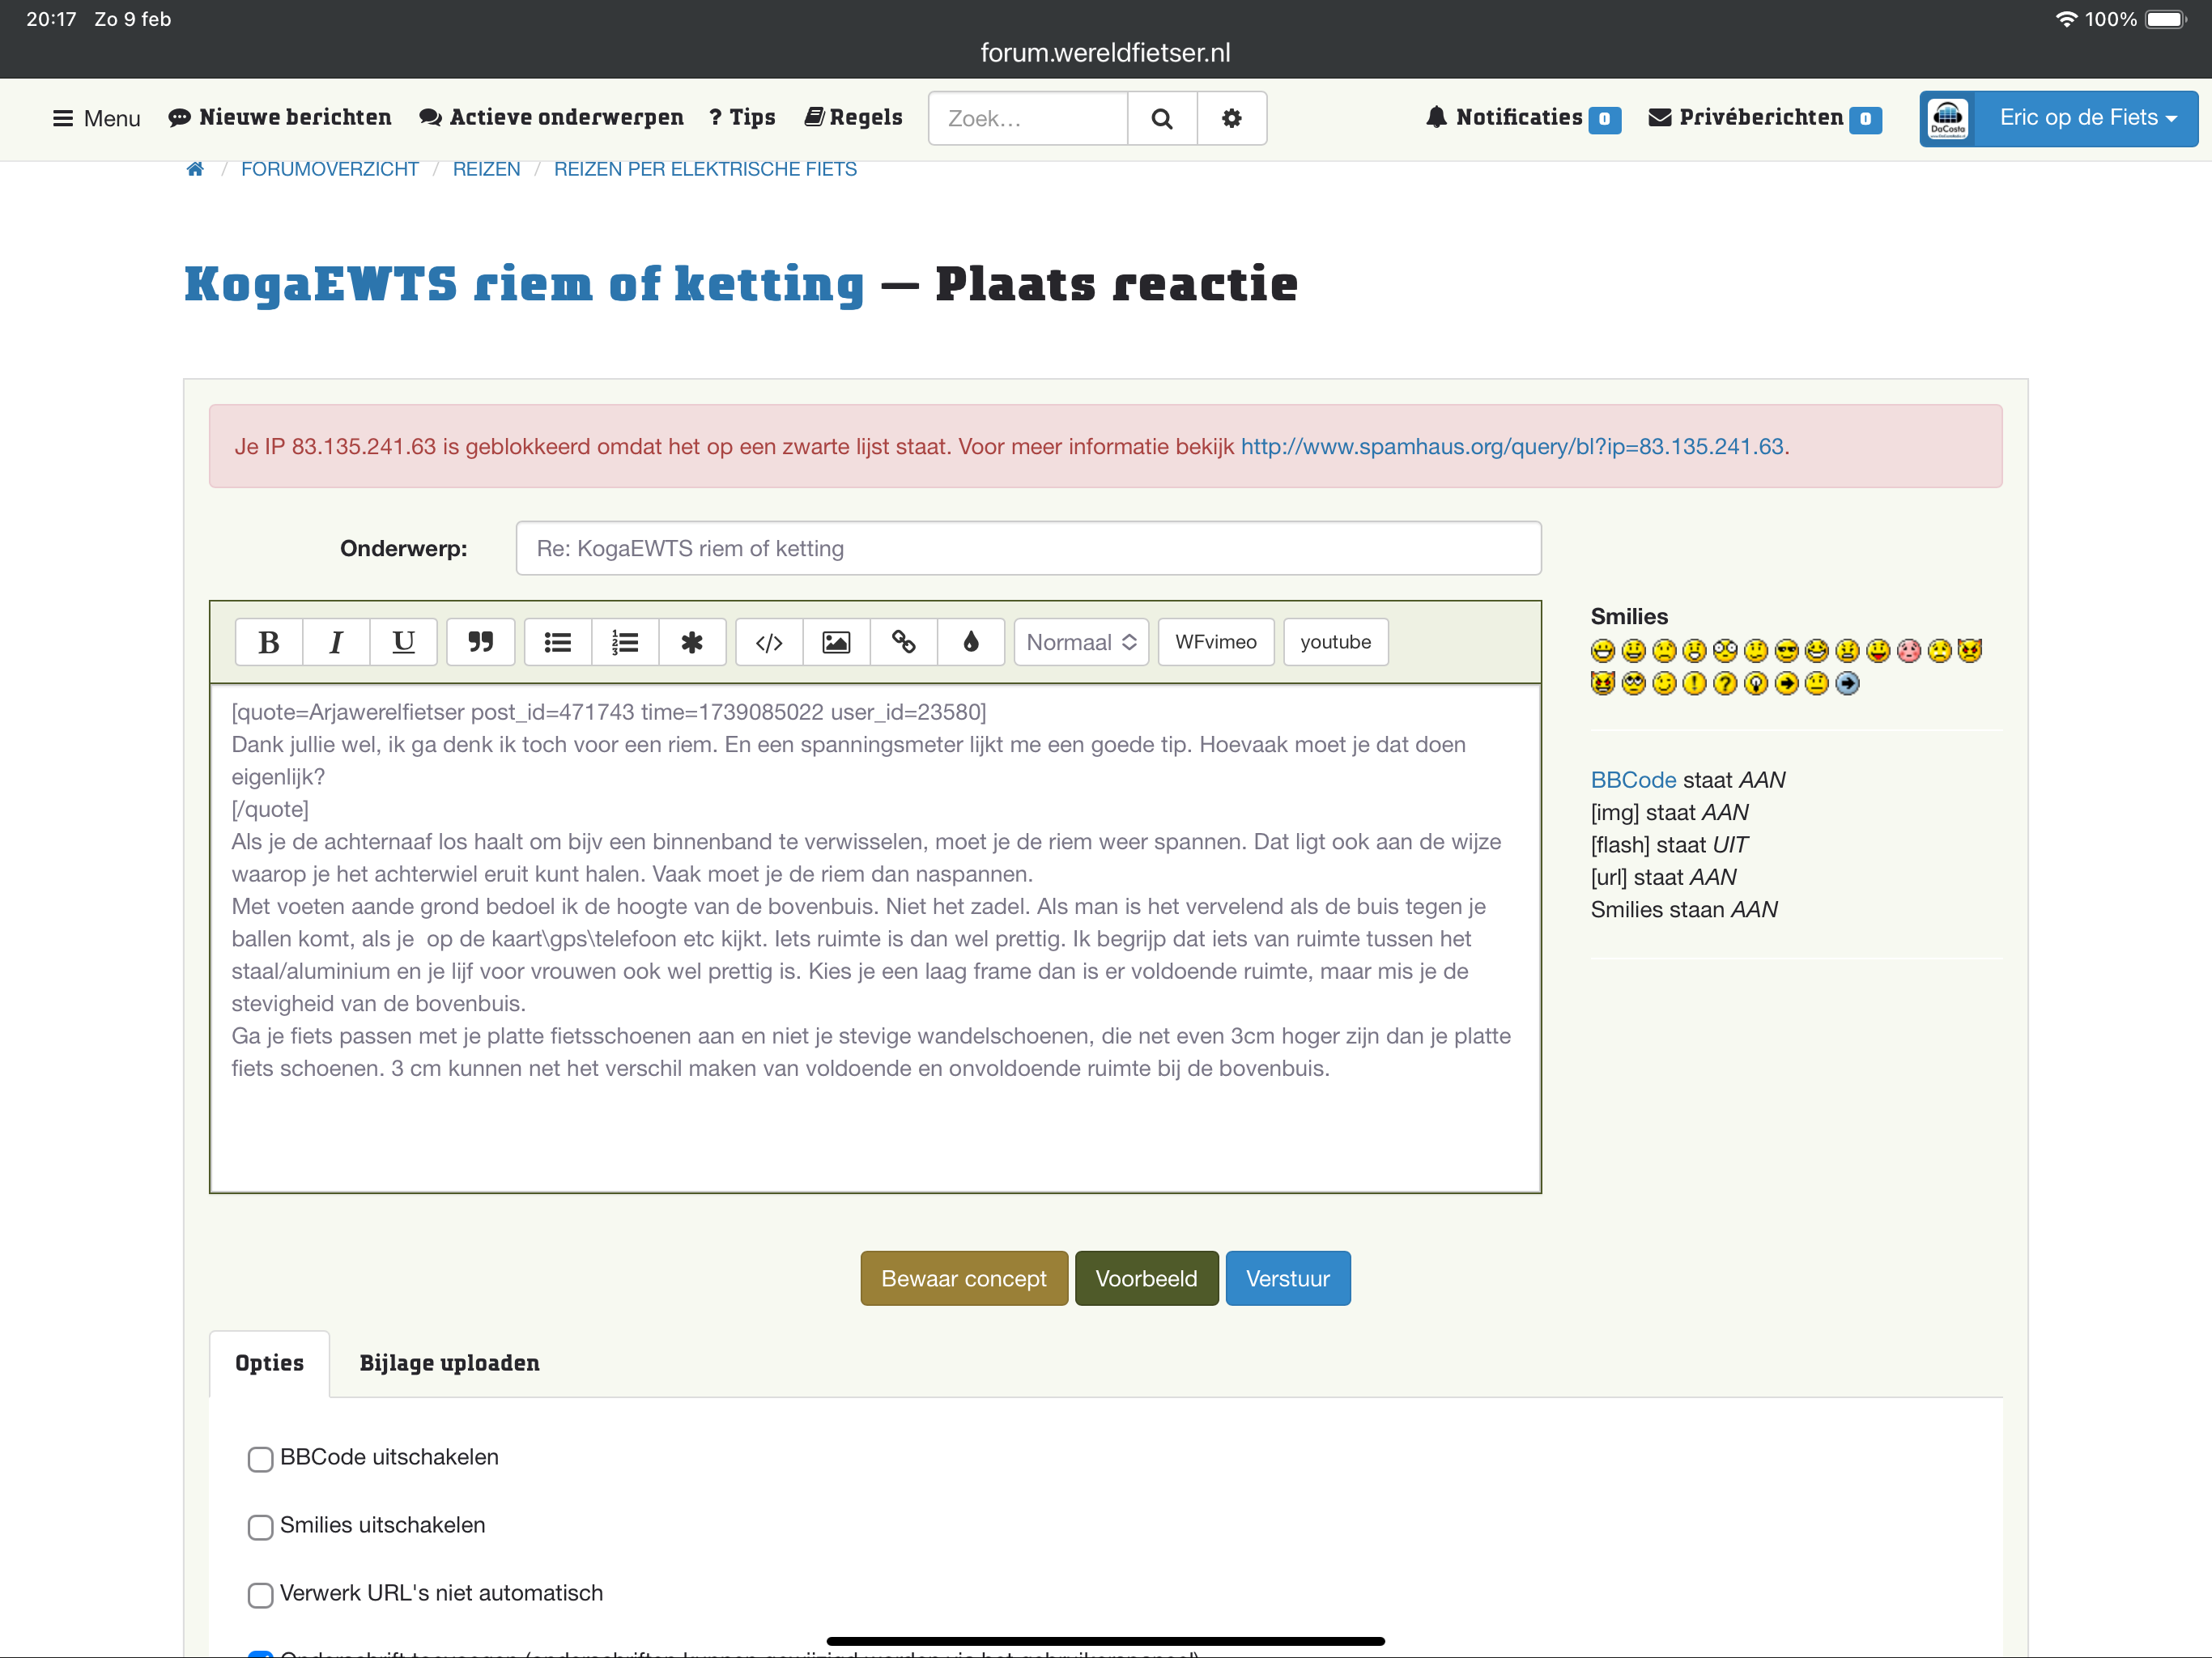Insert numbered list icon
2212x1658 pixels.
point(625,642)
